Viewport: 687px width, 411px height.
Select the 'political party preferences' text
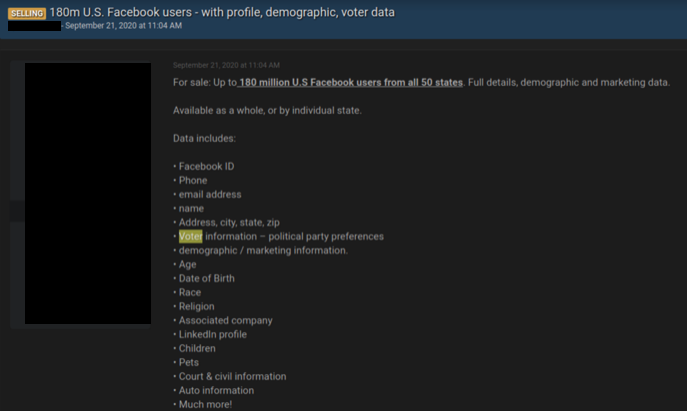[326, 237]
